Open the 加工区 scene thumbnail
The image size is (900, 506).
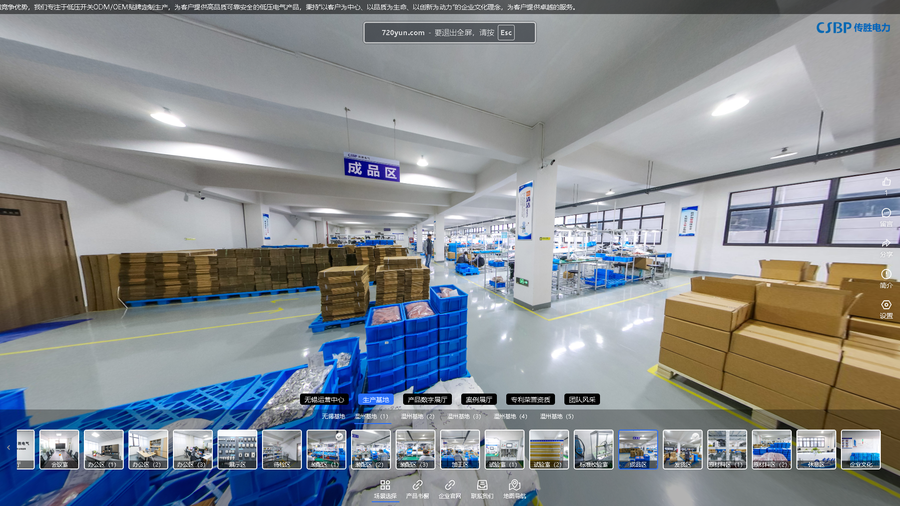point(460,450)
